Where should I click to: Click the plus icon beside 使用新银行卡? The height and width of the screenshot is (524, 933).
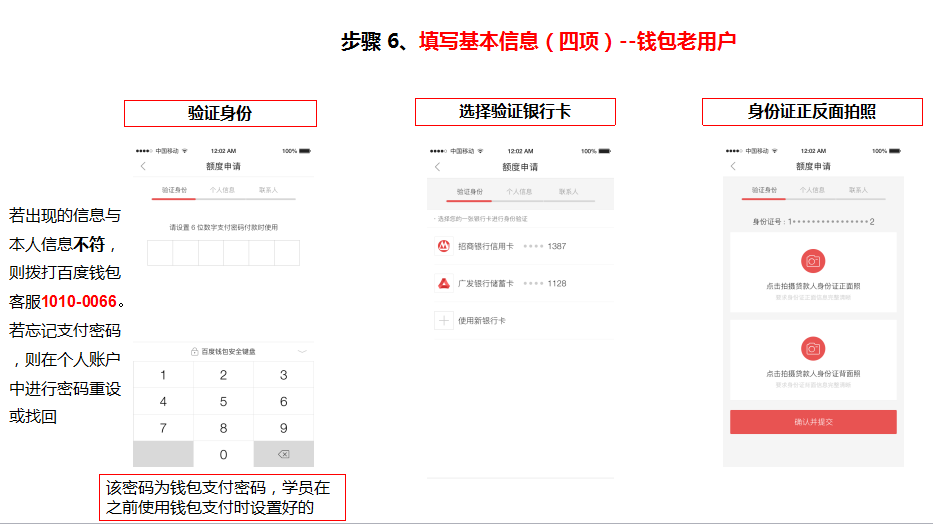pos(444,320)
